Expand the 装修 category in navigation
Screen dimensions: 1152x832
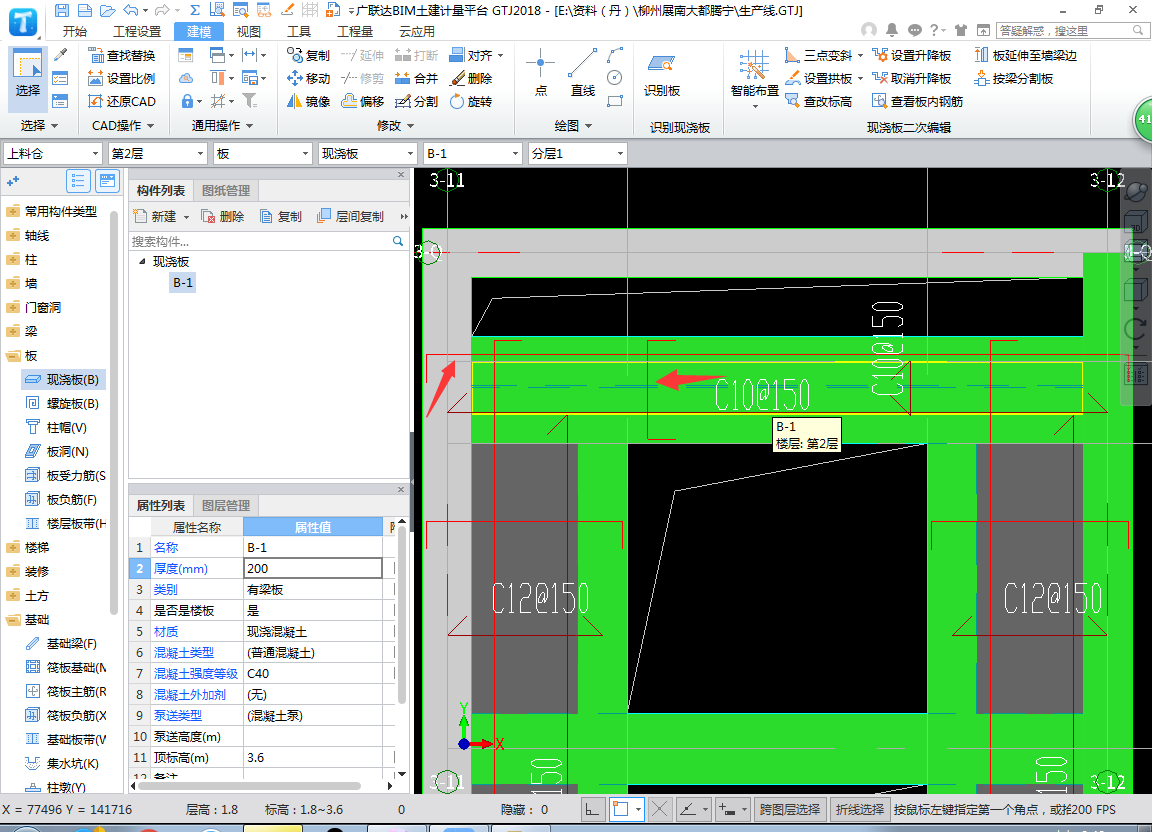13,572
